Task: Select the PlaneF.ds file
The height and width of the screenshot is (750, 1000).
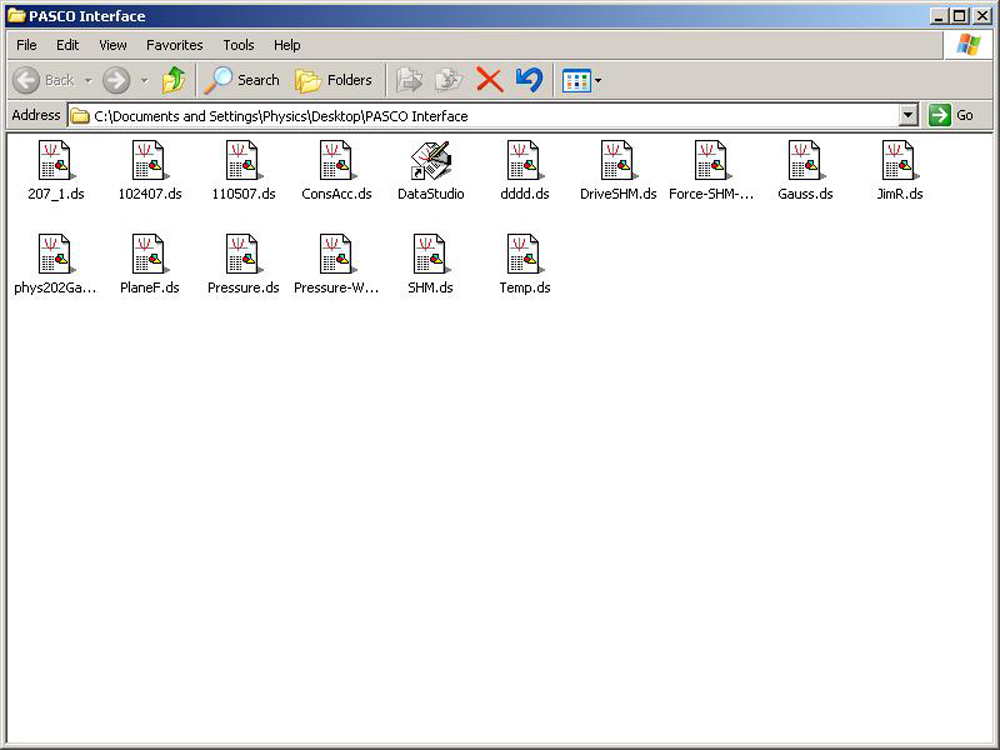Action: pyautogui.click(x=149, y=256)
